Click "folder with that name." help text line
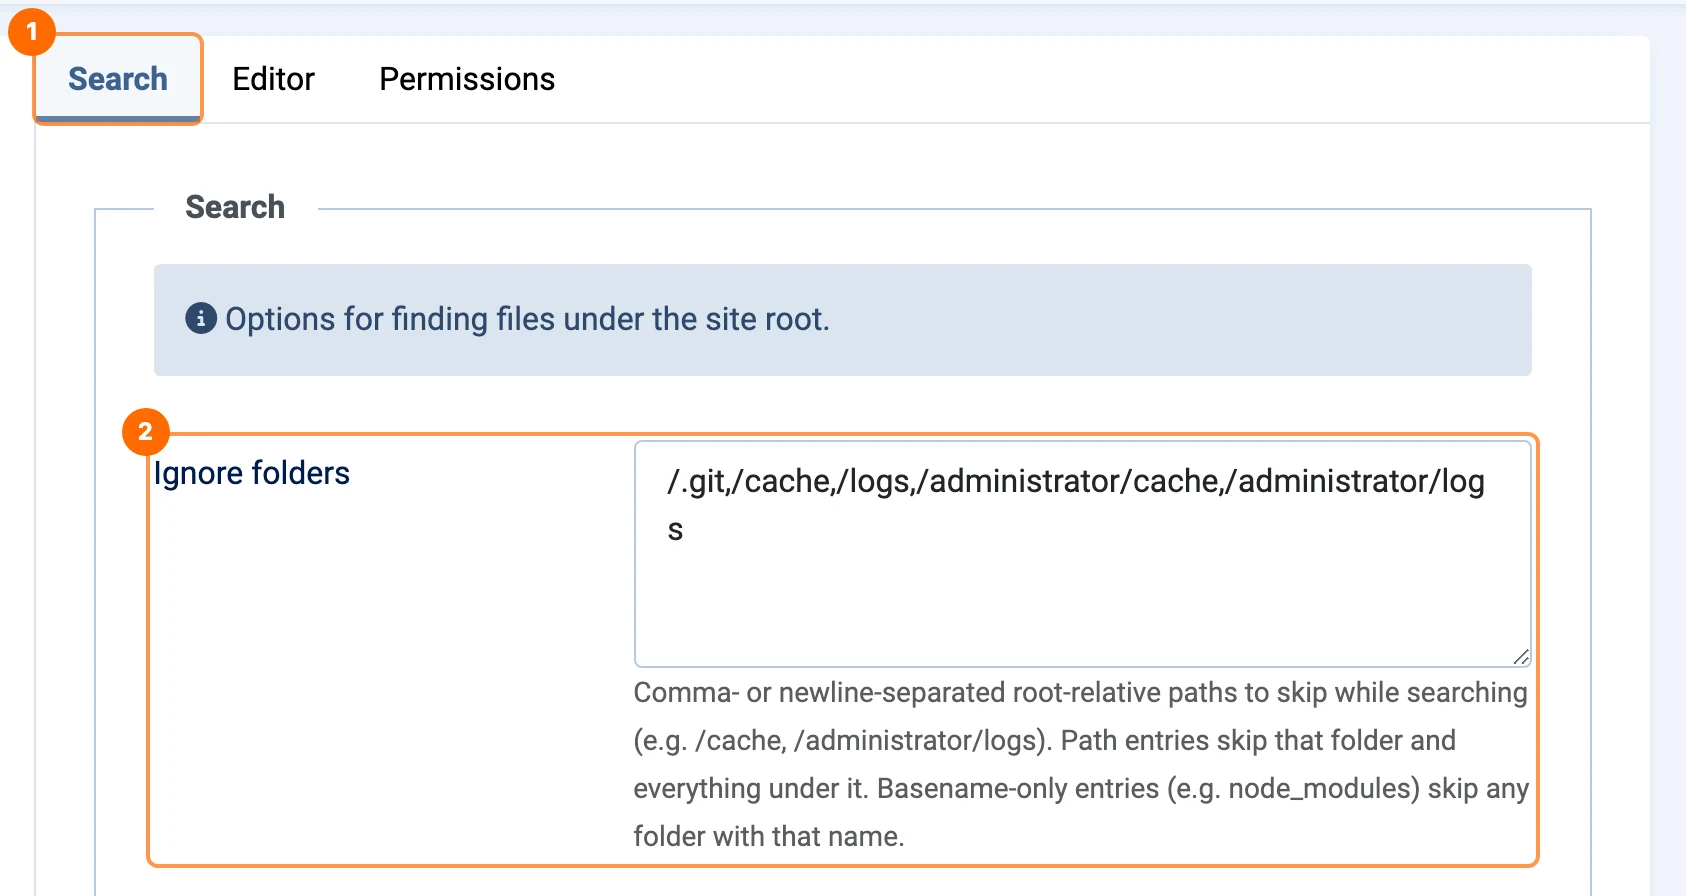The height and width of the screenshot is (896, 1686). click(769, 837)
